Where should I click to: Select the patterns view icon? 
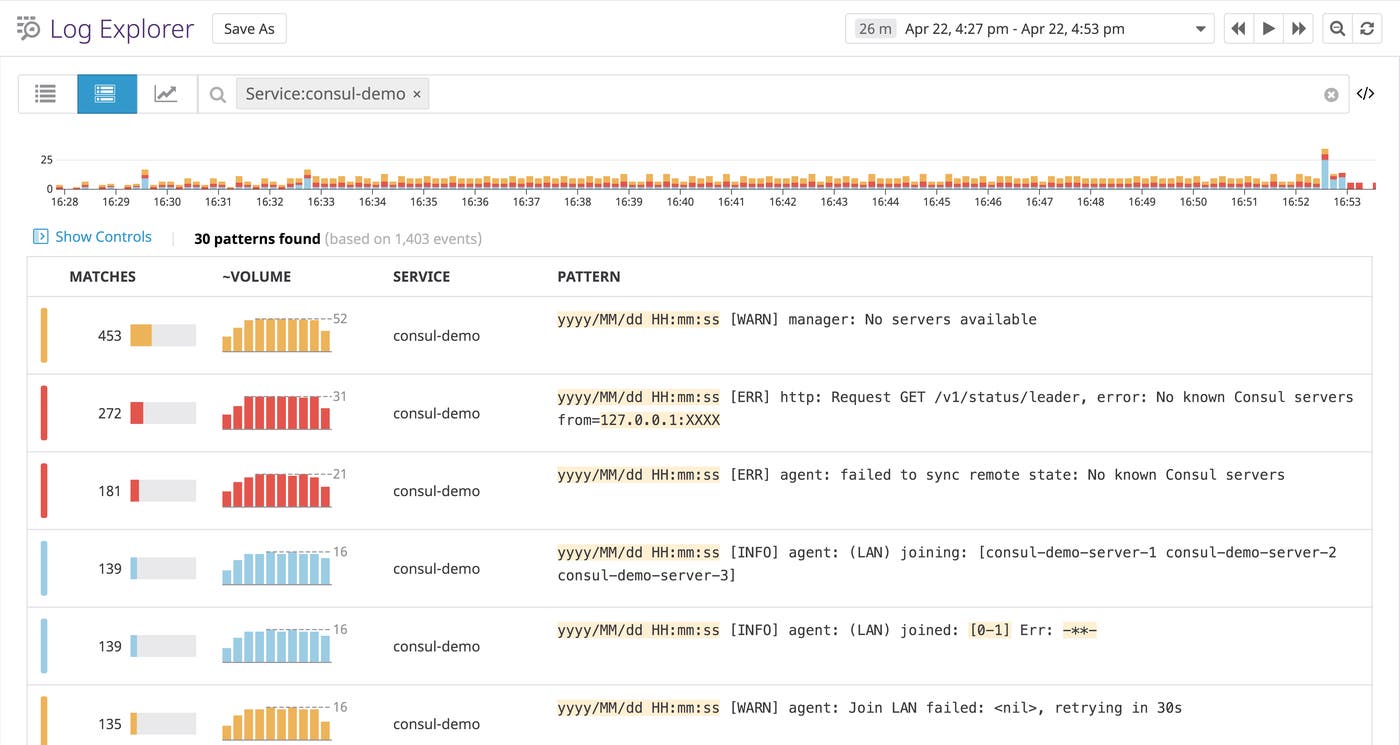[106, 94]
